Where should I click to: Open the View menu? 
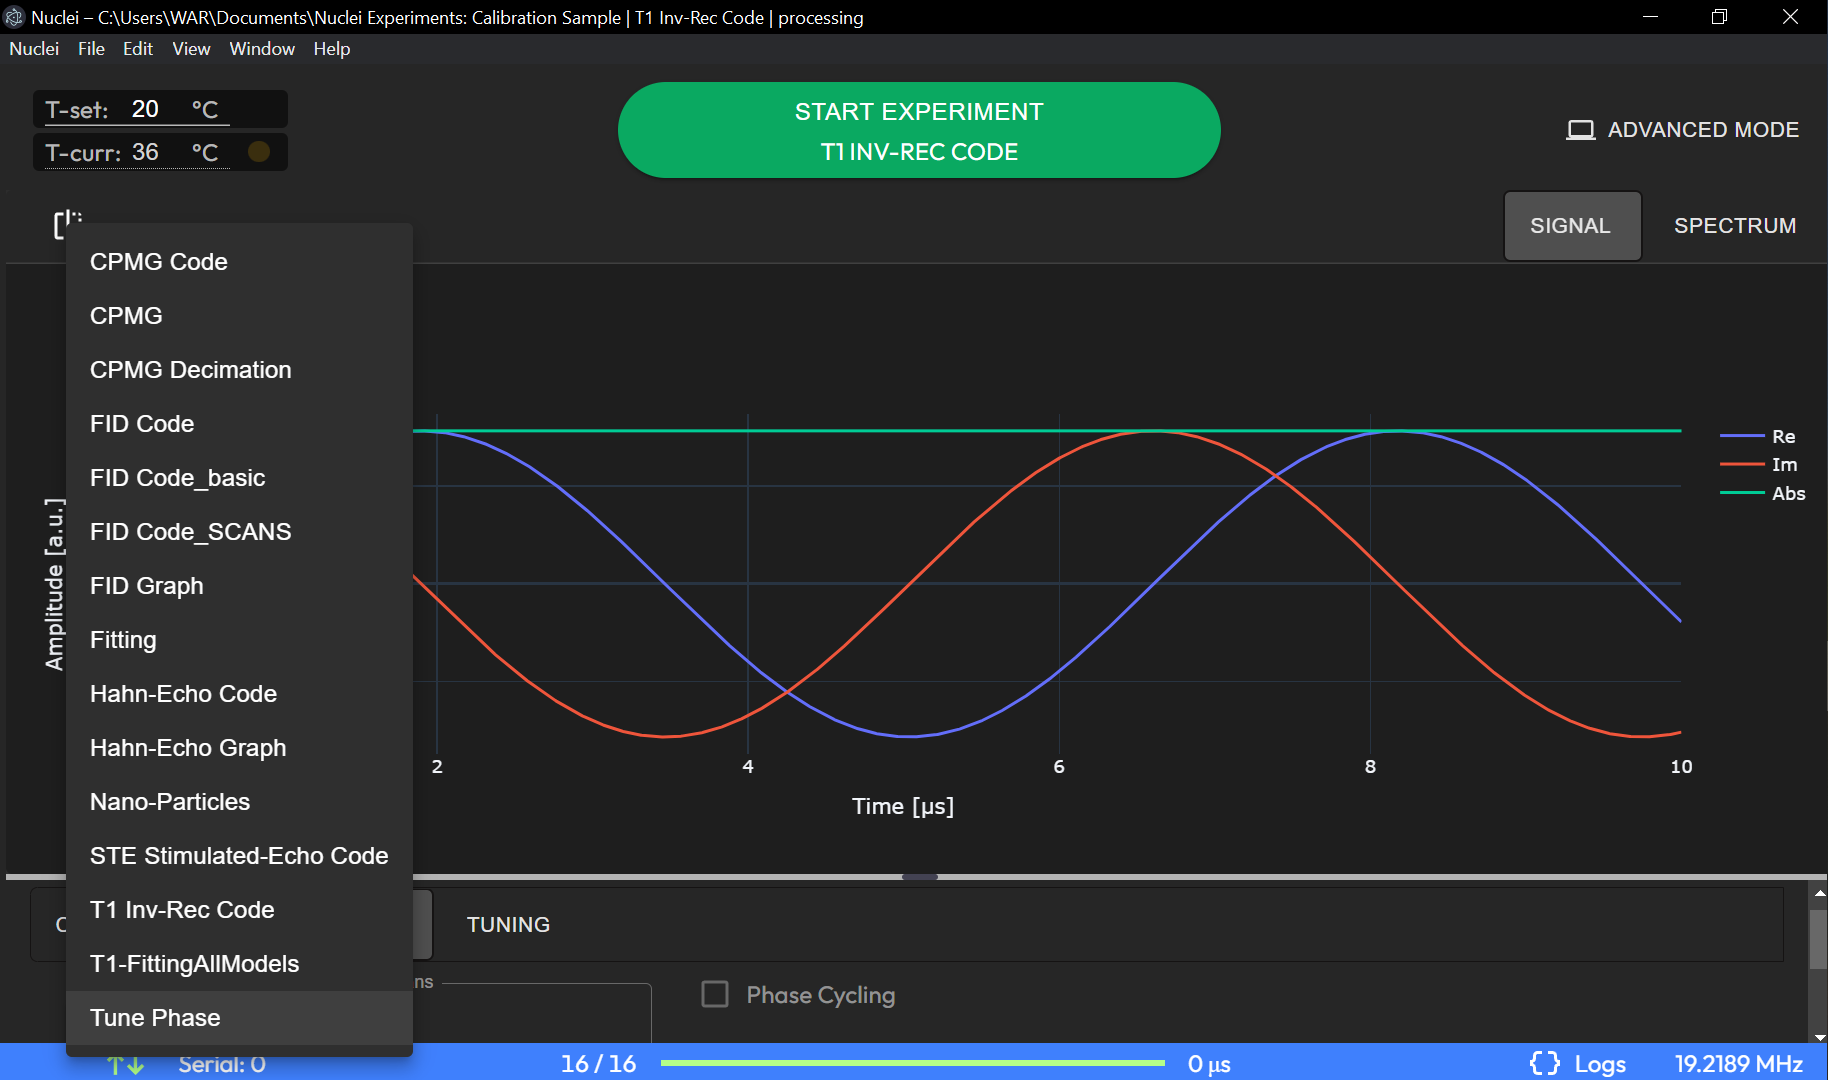191,49
